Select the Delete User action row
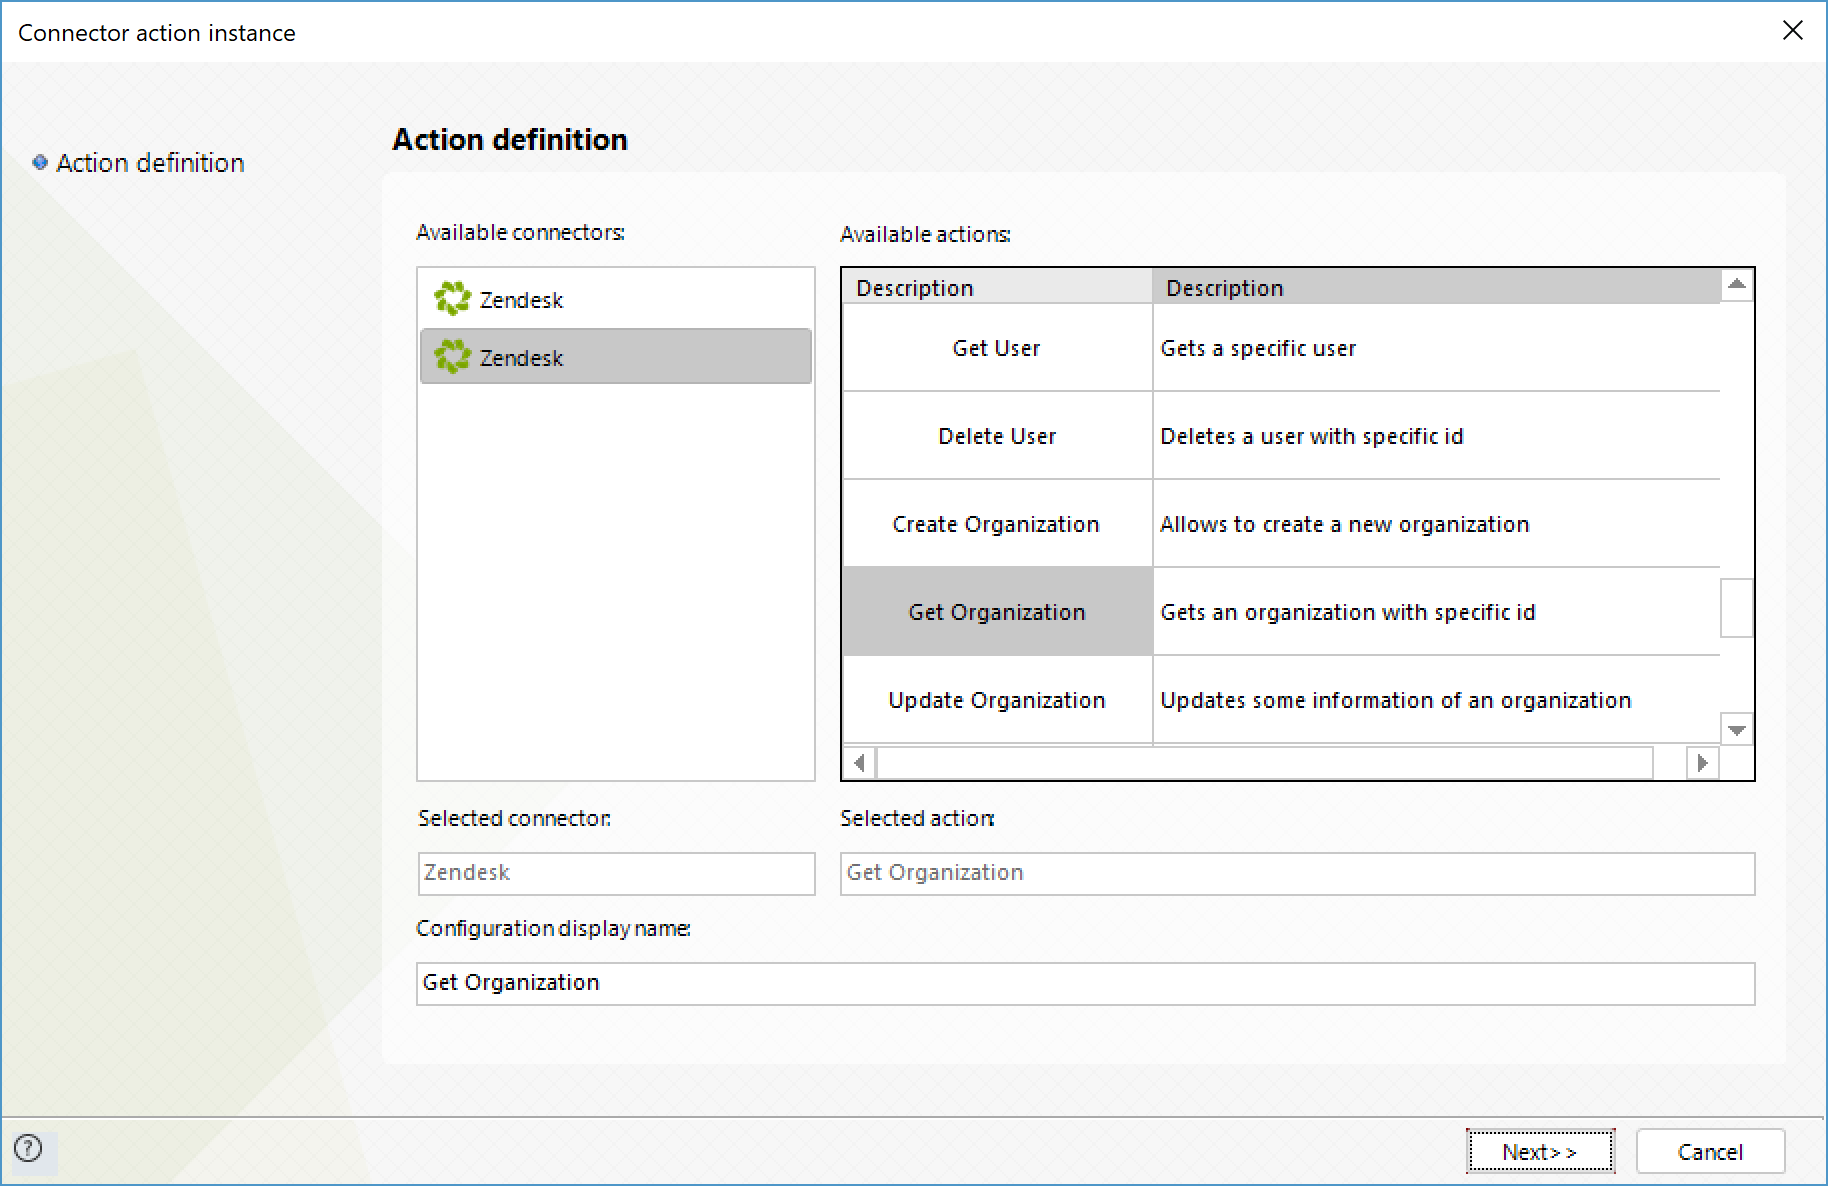Image resolution: width=1828 pixels, height=1186 pixels. coord(997,436)
